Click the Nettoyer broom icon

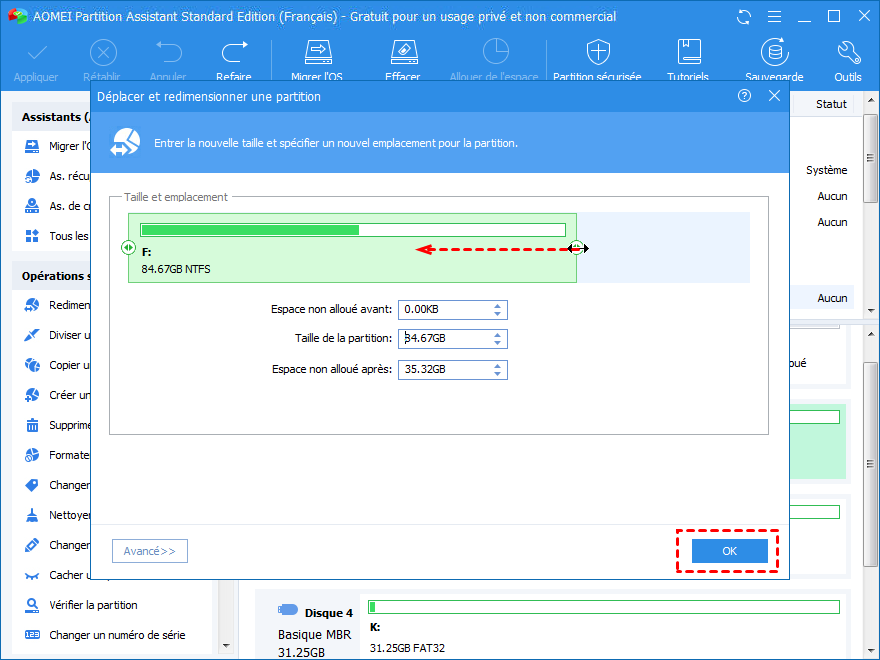pos(32,515)
